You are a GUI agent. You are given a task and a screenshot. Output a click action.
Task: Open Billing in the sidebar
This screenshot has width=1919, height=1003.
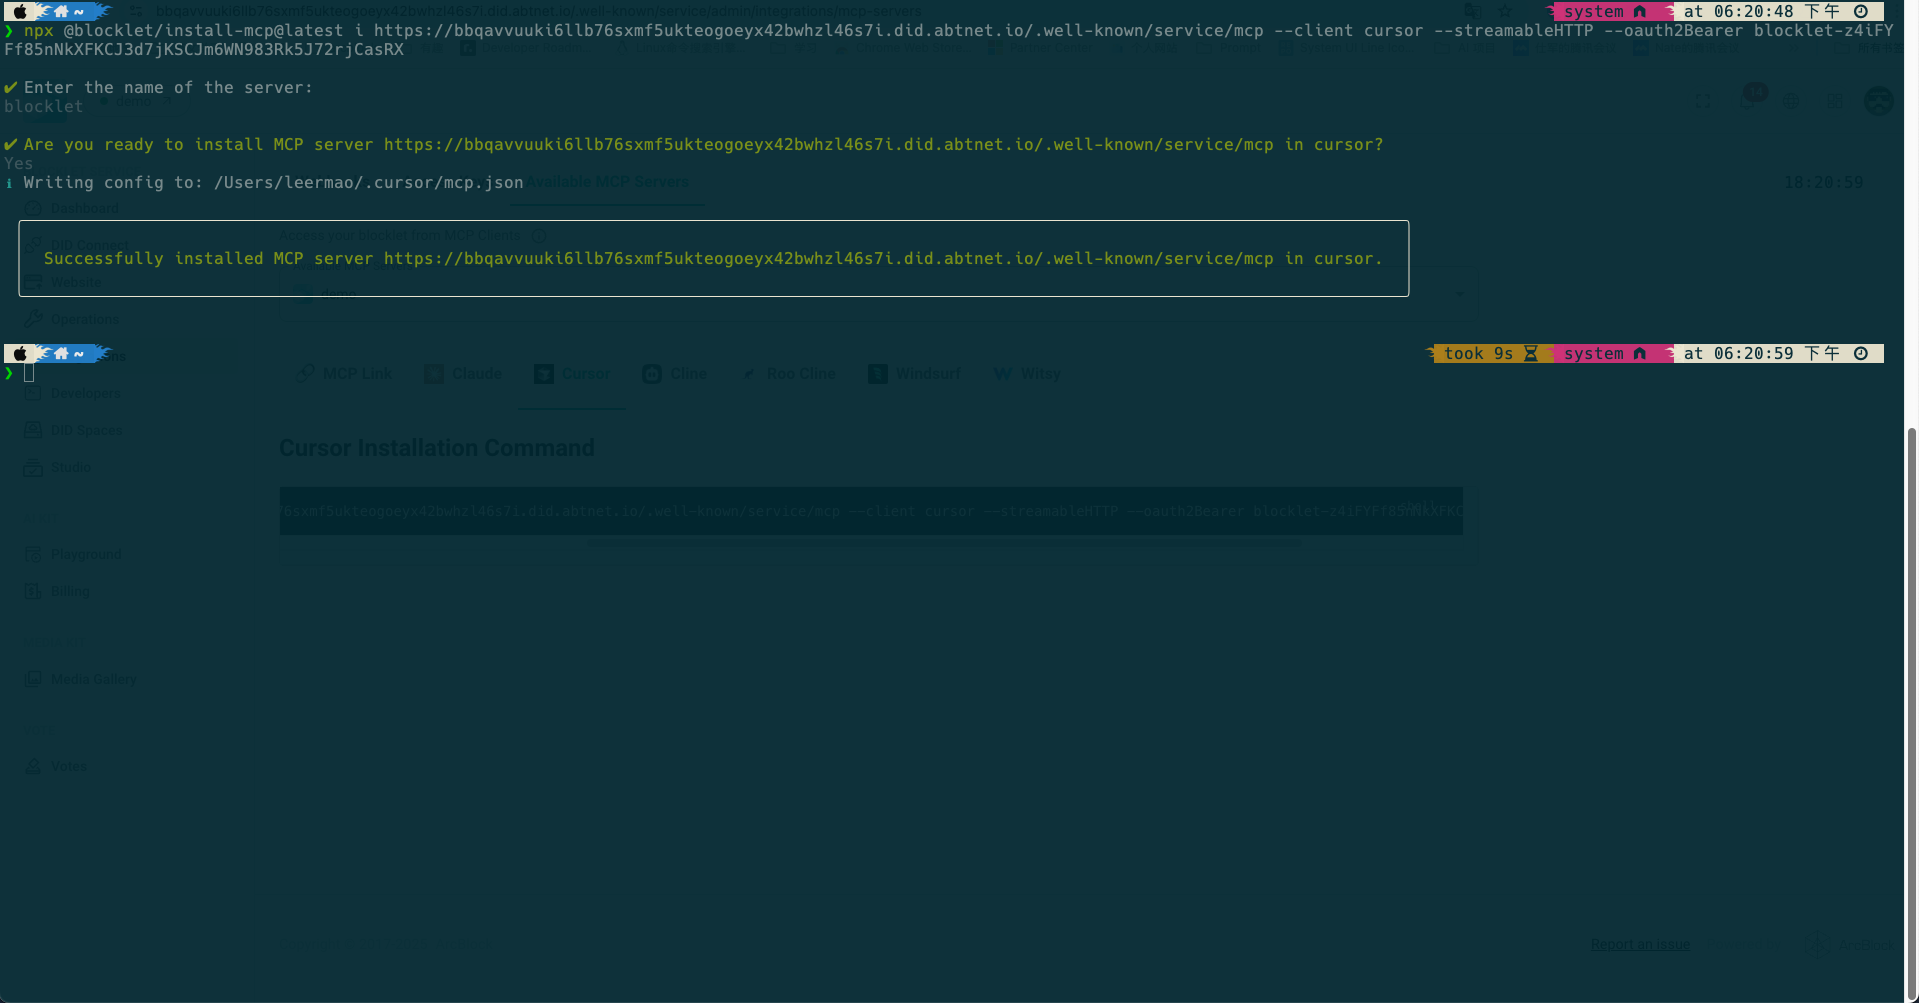70,591
